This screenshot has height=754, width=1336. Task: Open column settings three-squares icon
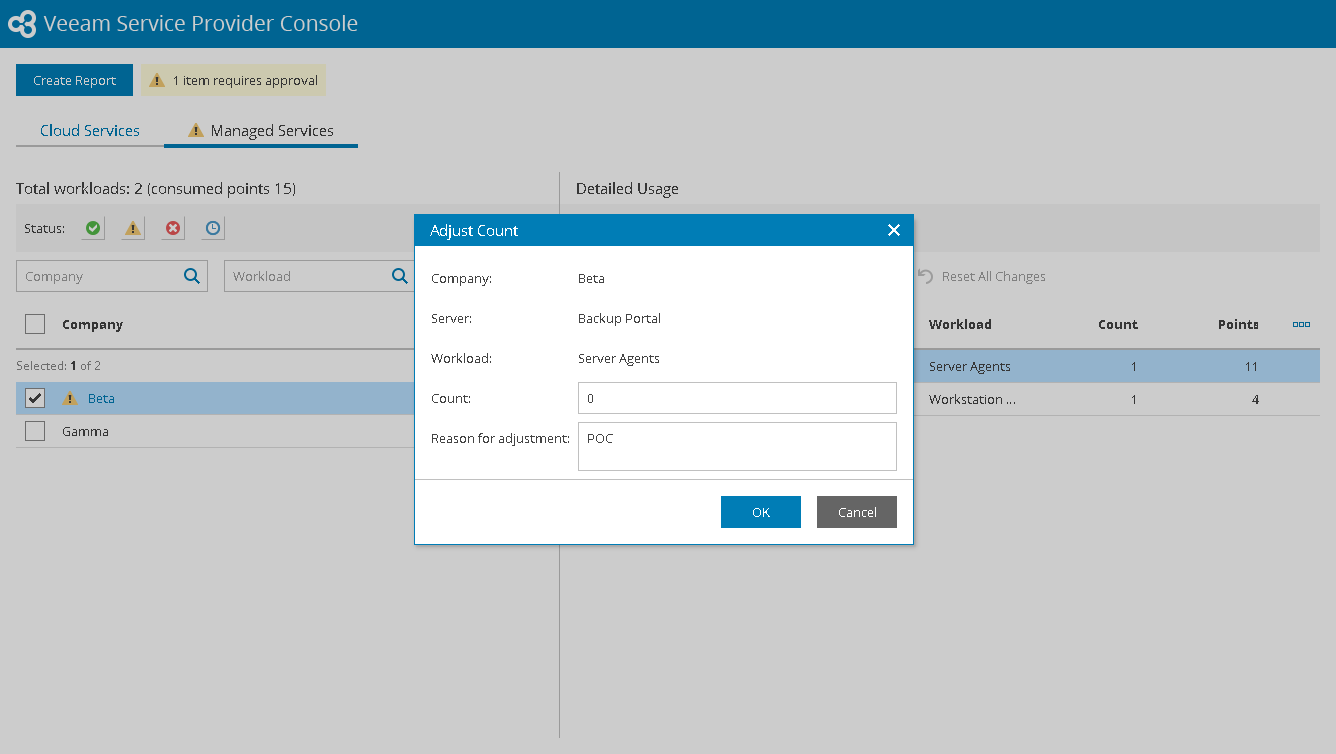(x=1301, y=324)
